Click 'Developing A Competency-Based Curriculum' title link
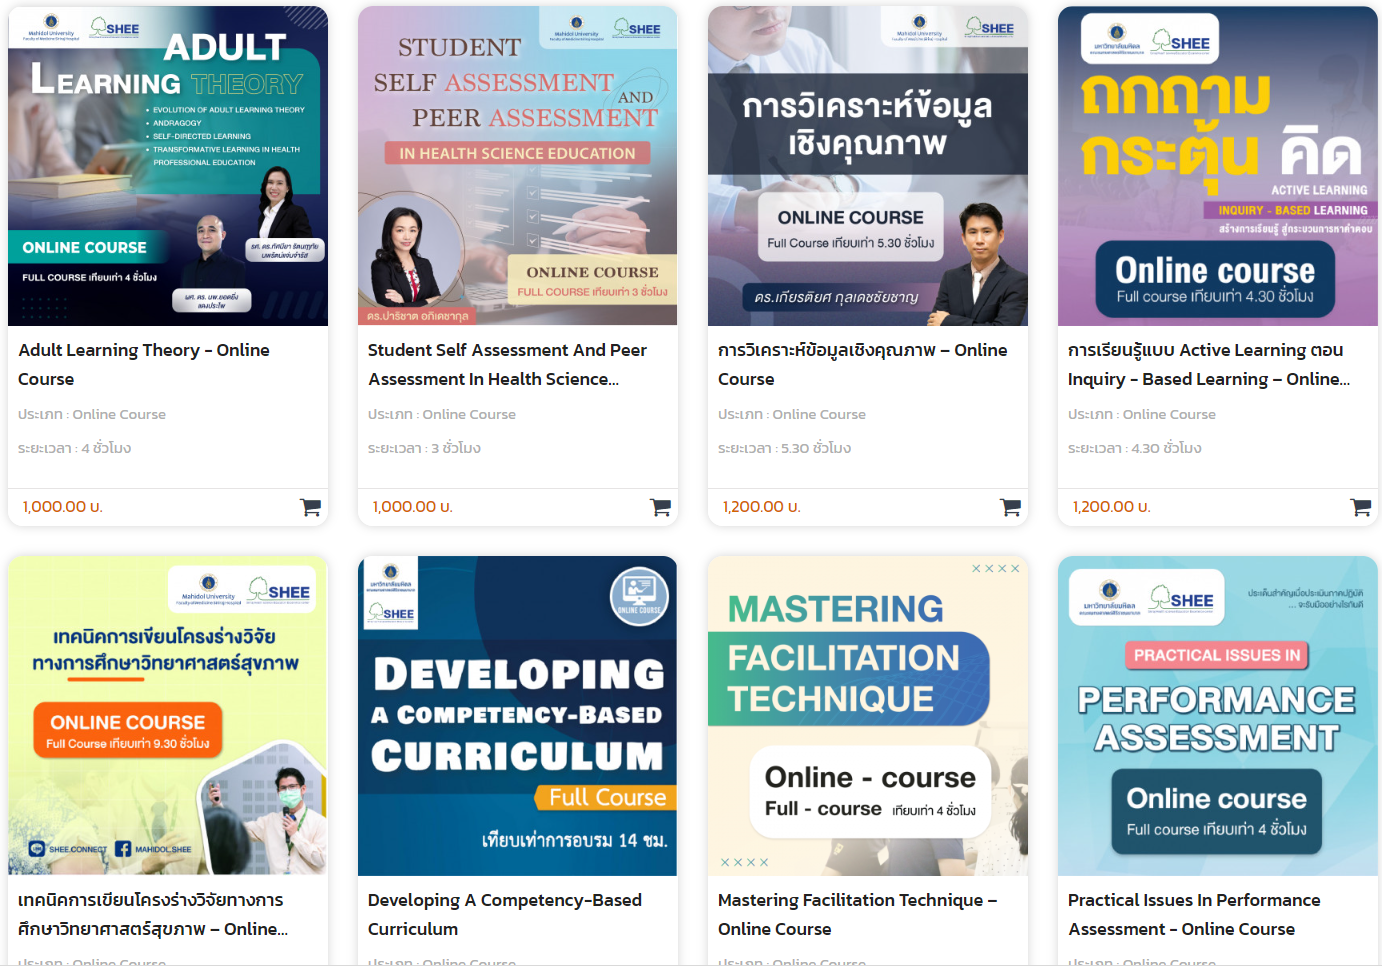 (505, 914)
